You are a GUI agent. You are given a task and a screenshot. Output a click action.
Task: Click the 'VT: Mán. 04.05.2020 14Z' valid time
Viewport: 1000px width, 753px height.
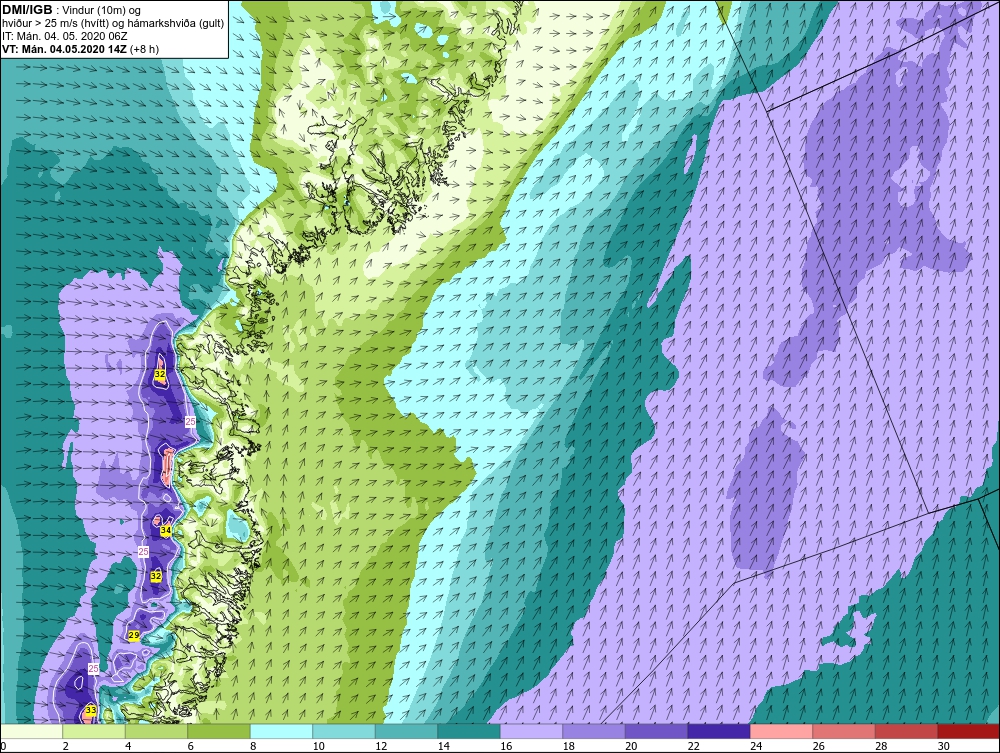(64, 49)
